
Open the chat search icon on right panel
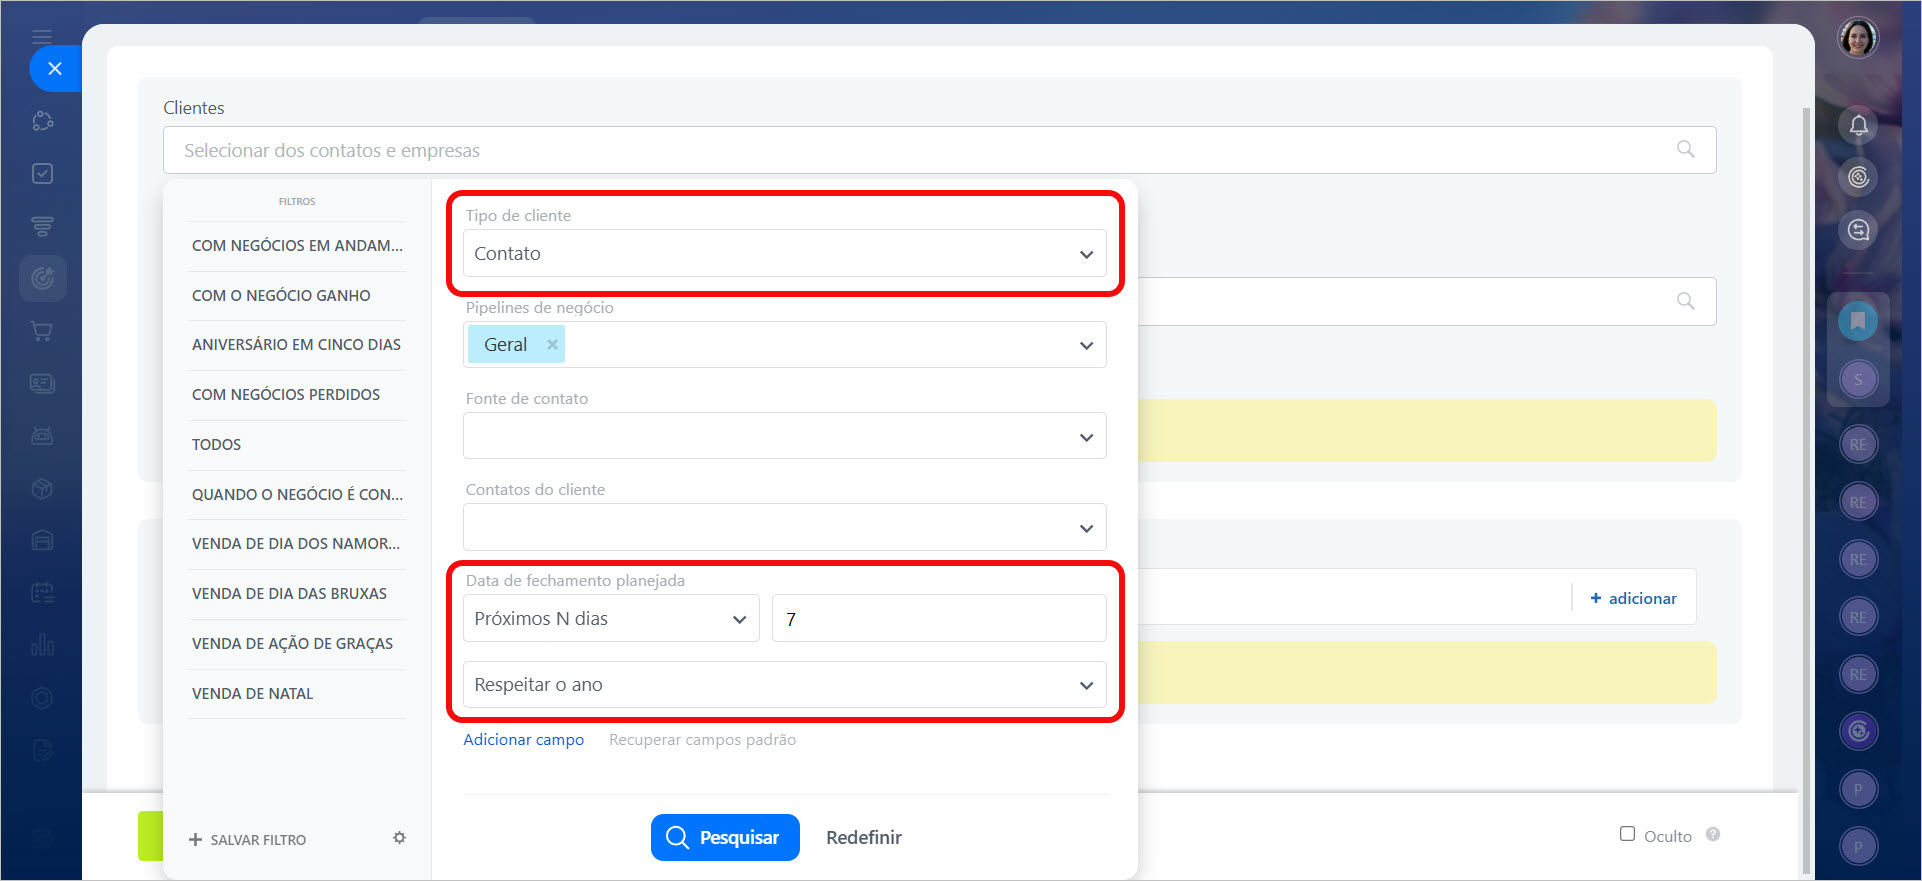[1858, 230]
